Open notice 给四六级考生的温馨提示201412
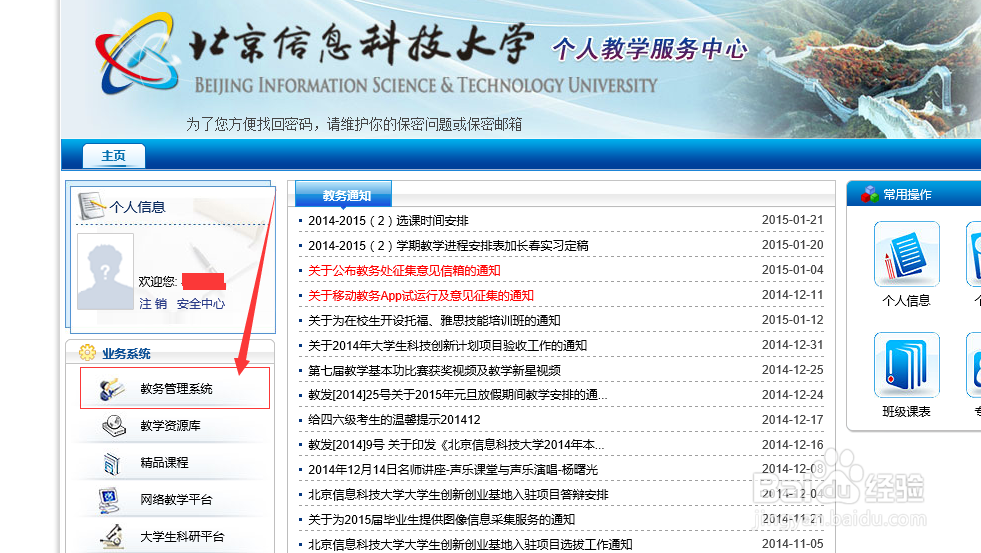Screen dimensions: 981x553 pyautogui.click(x=394, y=420)
